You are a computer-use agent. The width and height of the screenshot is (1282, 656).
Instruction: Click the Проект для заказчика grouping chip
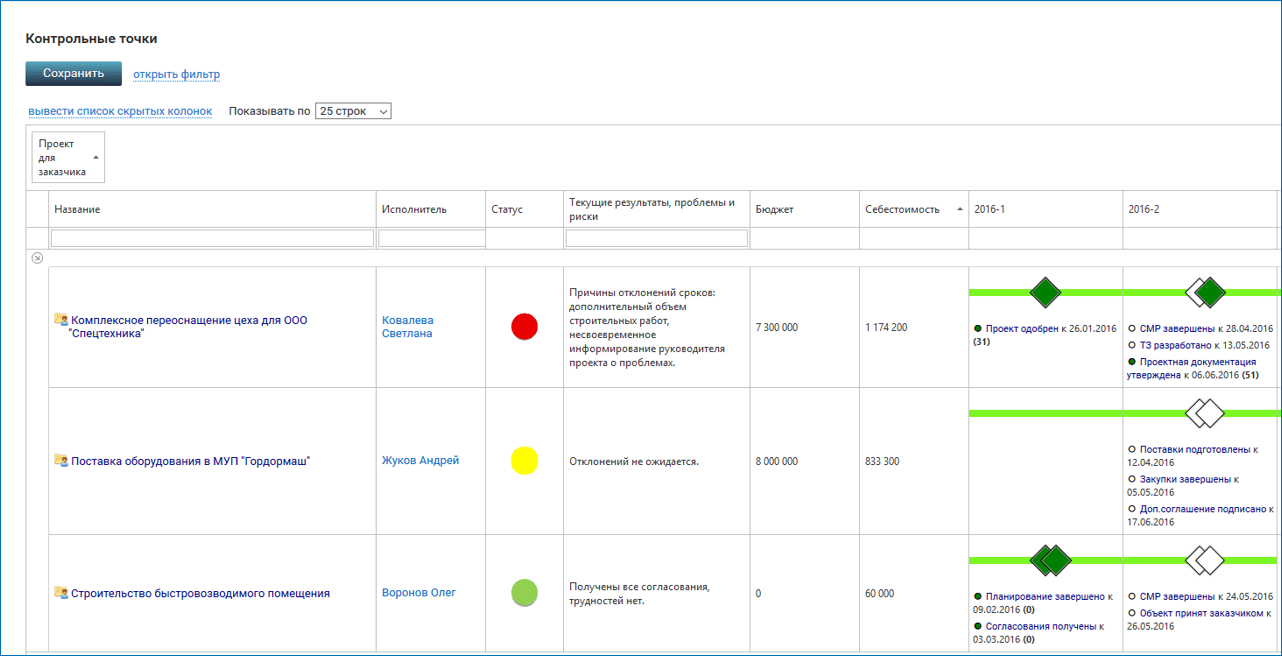tap(68, 157)
